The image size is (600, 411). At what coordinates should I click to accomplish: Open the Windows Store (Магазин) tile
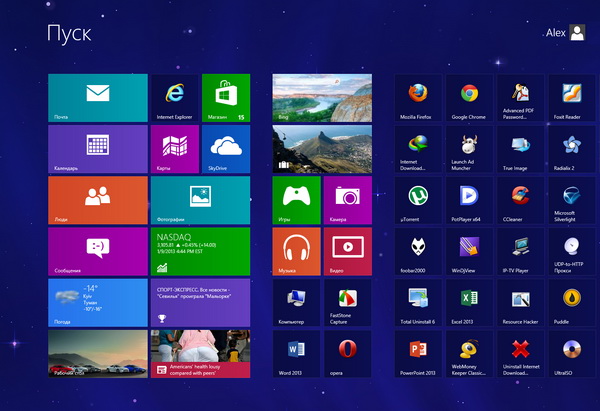pyautogui.click(x=225, y=97)
